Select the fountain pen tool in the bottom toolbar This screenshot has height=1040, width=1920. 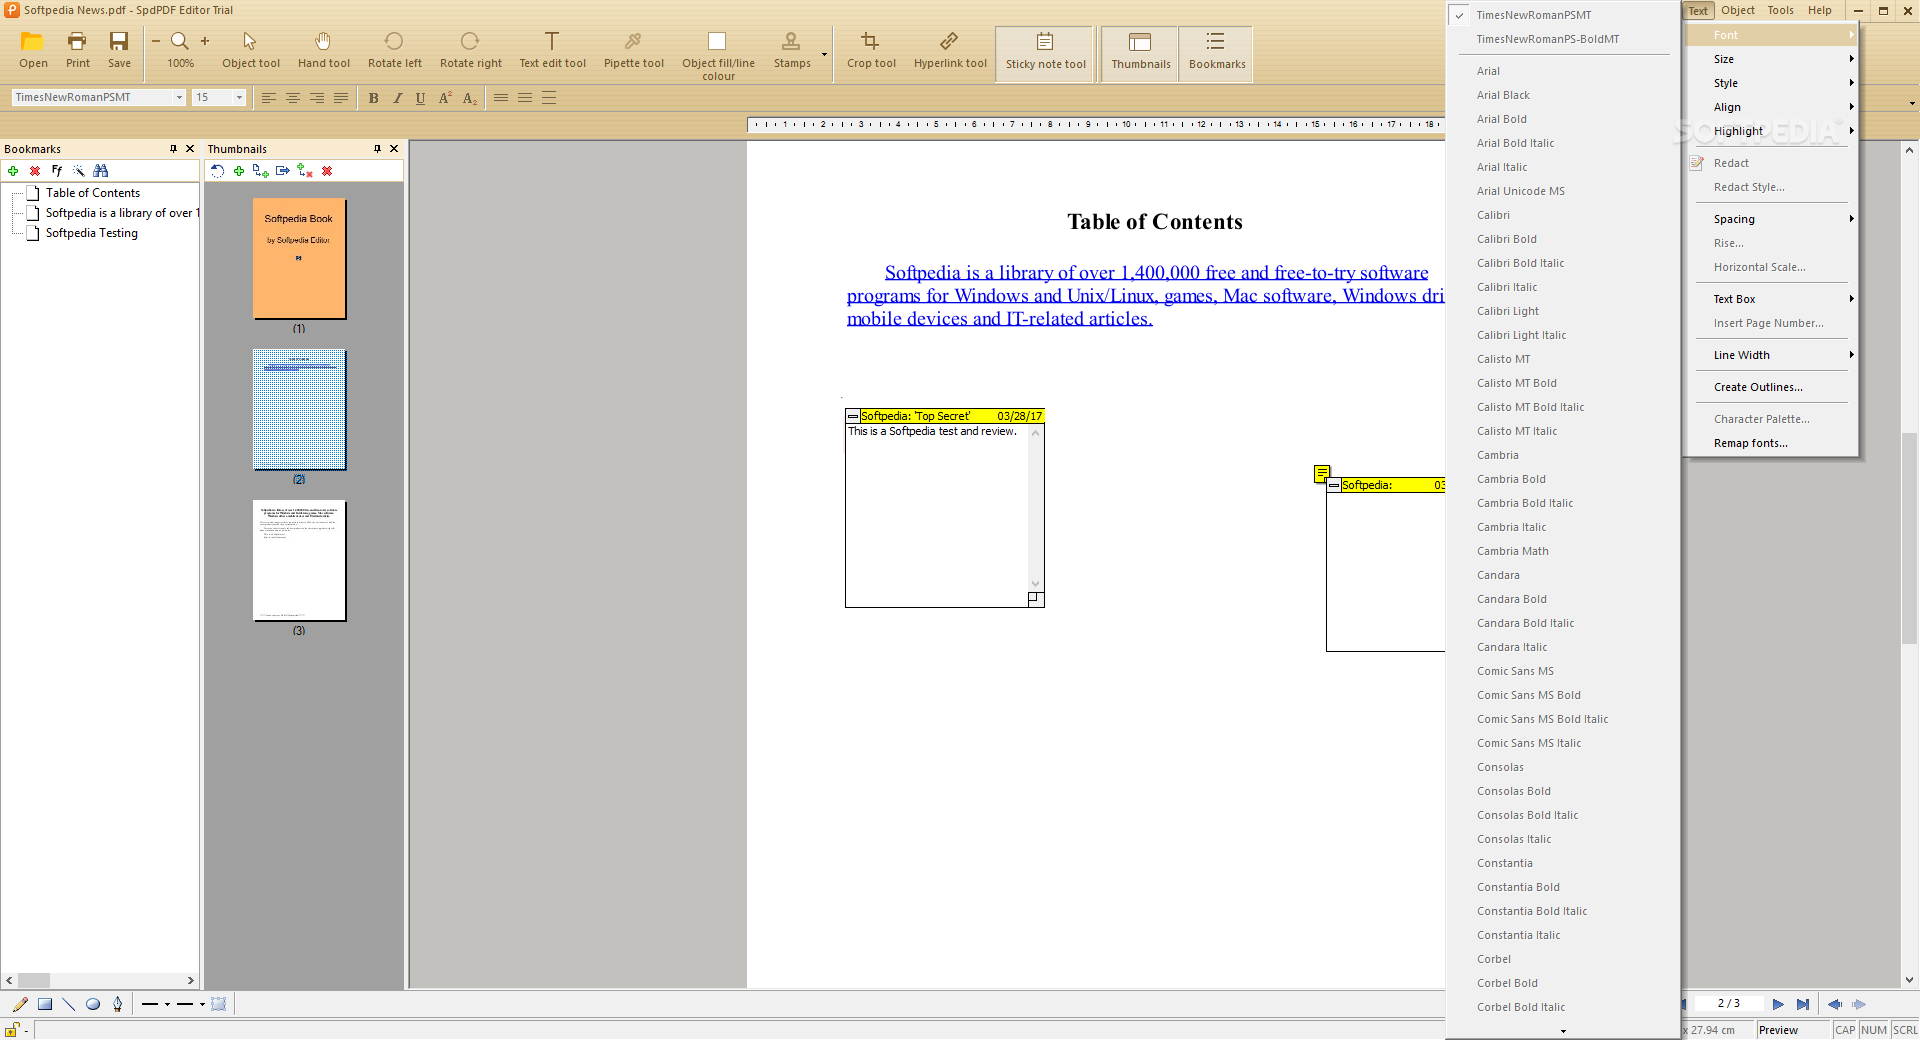click(118, 1004)
